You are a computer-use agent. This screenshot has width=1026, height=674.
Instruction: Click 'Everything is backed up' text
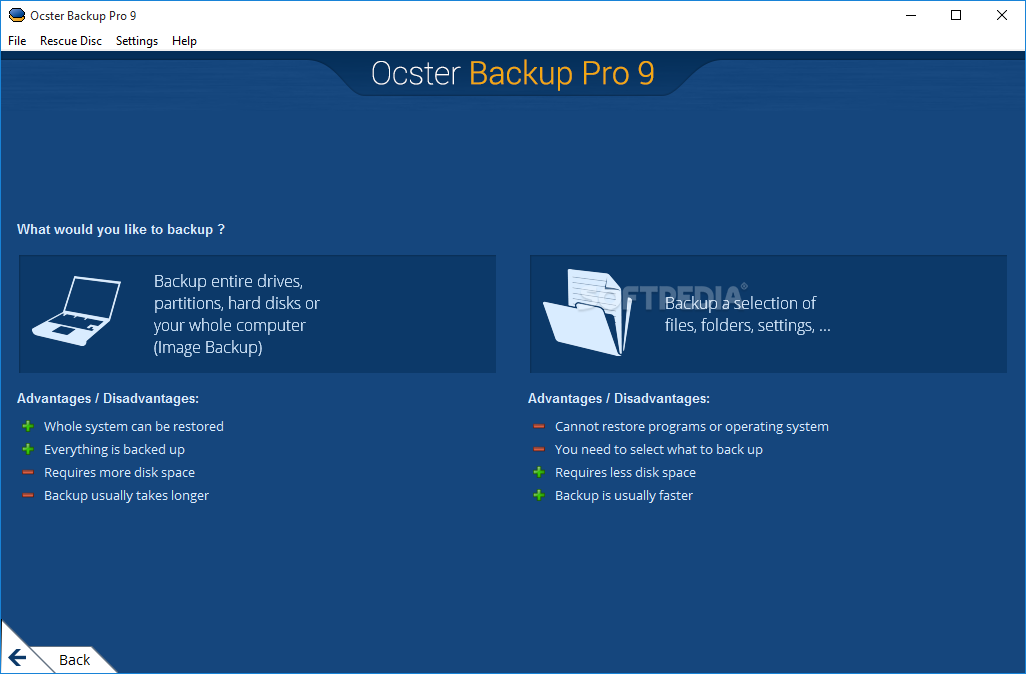tap(115, 450)
